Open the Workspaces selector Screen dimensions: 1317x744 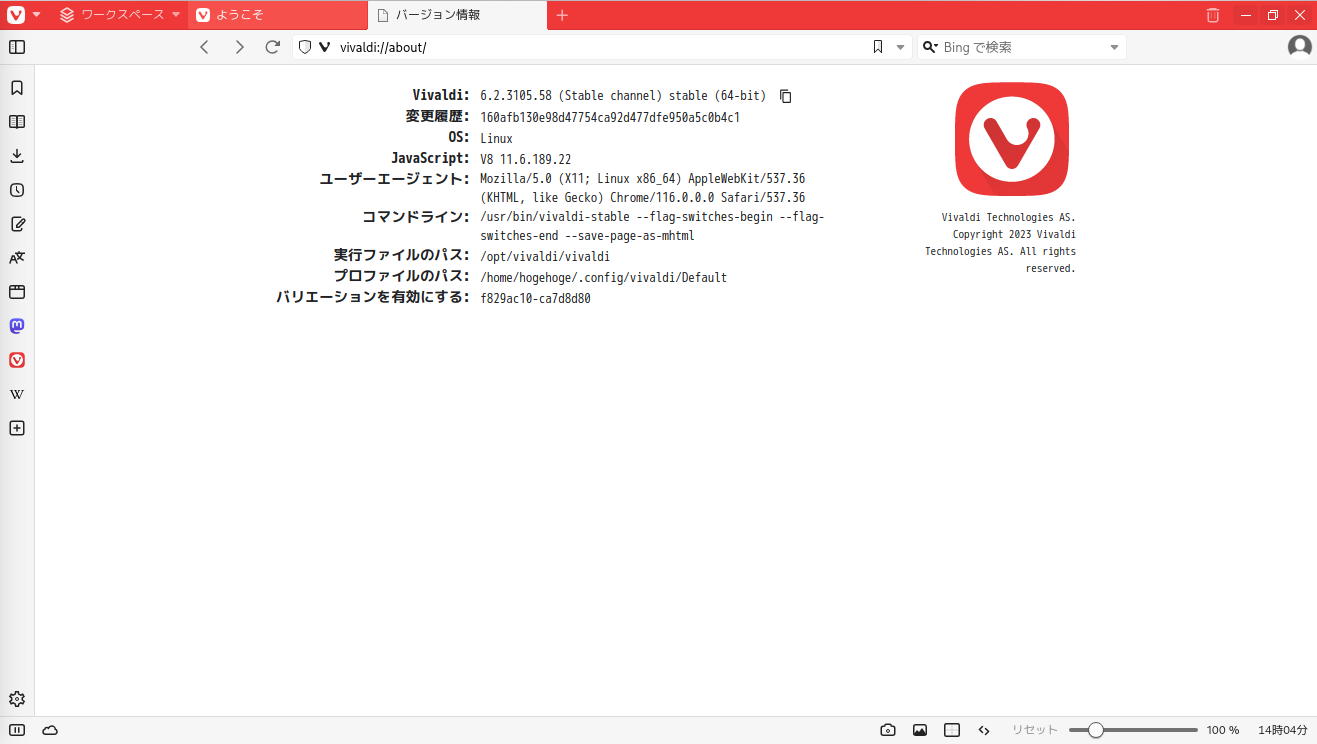pyautogui.click(x=120, y=15)
